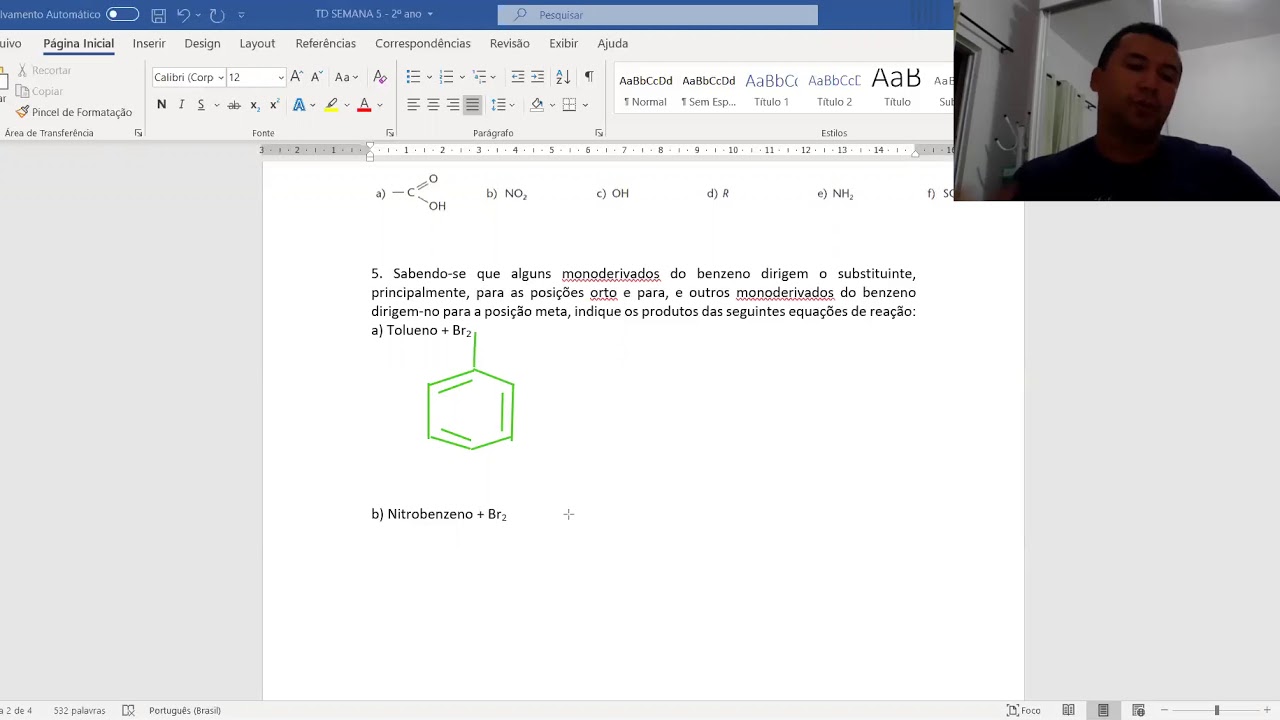Toggle strikethrough formatting

(234, 105)
